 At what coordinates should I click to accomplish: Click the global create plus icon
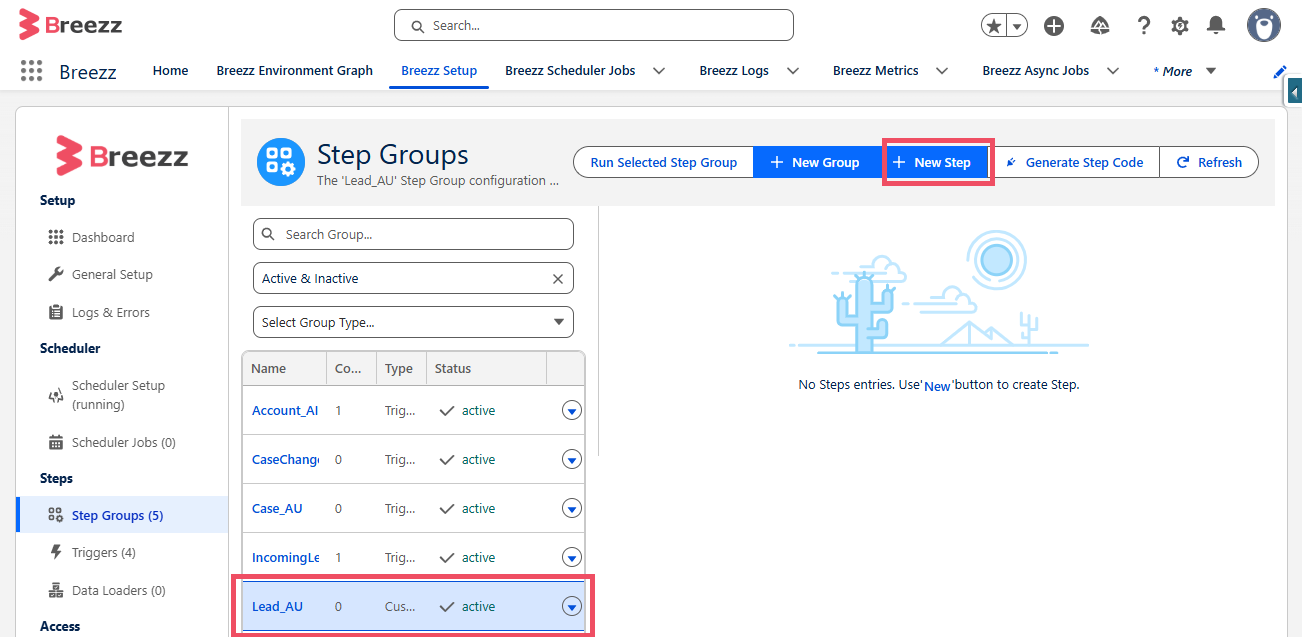tap(1054, 26)
